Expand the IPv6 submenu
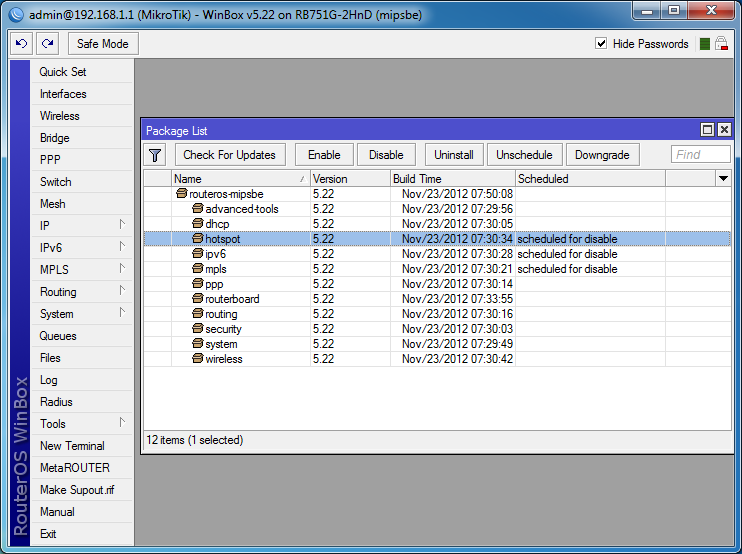This screenshot has width=742, height=554. (x=122, y=246)
